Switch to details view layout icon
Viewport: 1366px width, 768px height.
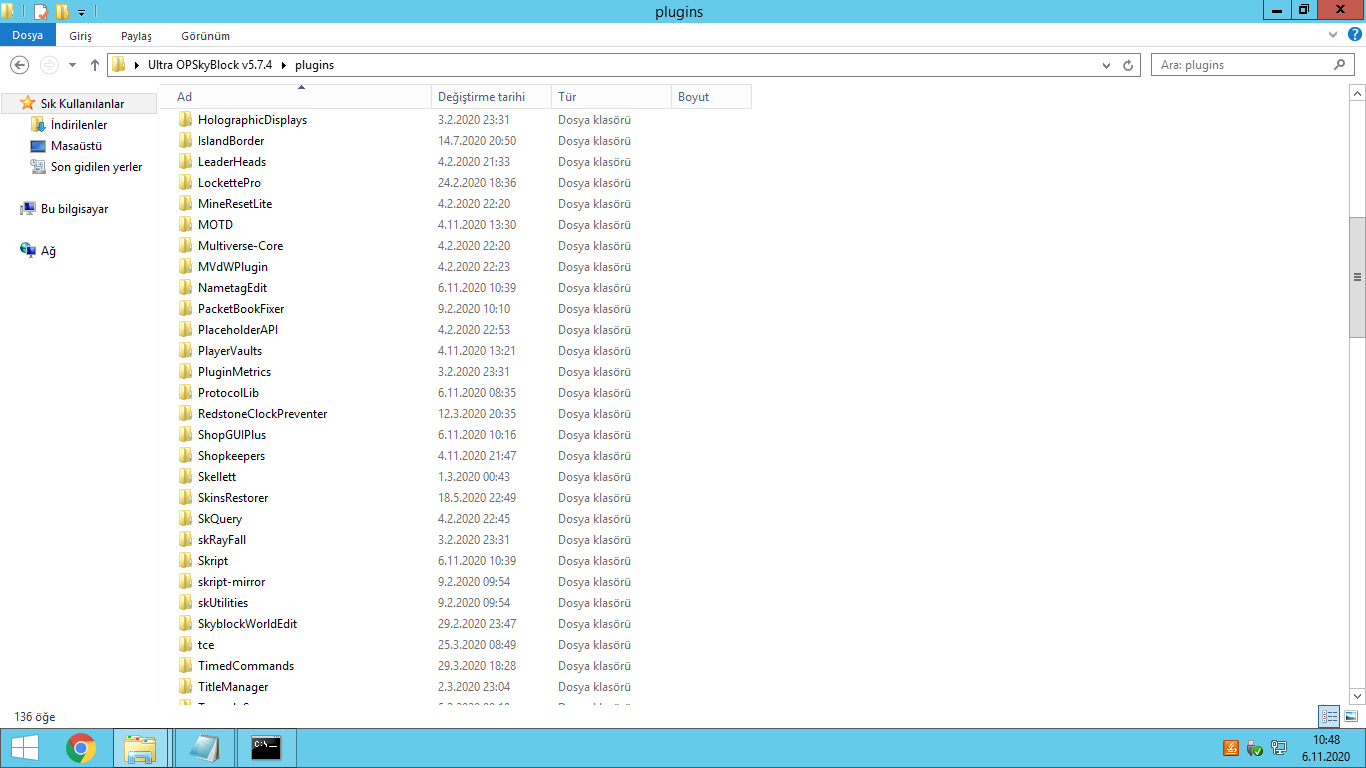1329,716
